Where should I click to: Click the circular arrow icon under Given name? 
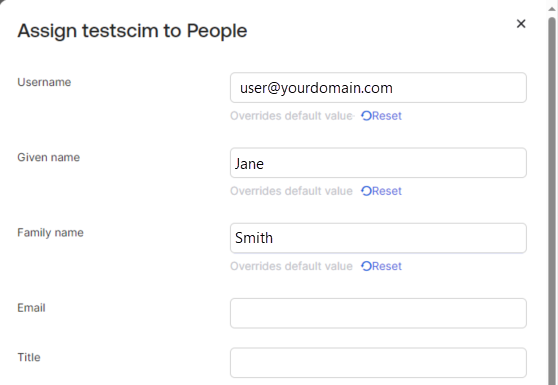tap(366, 191)
